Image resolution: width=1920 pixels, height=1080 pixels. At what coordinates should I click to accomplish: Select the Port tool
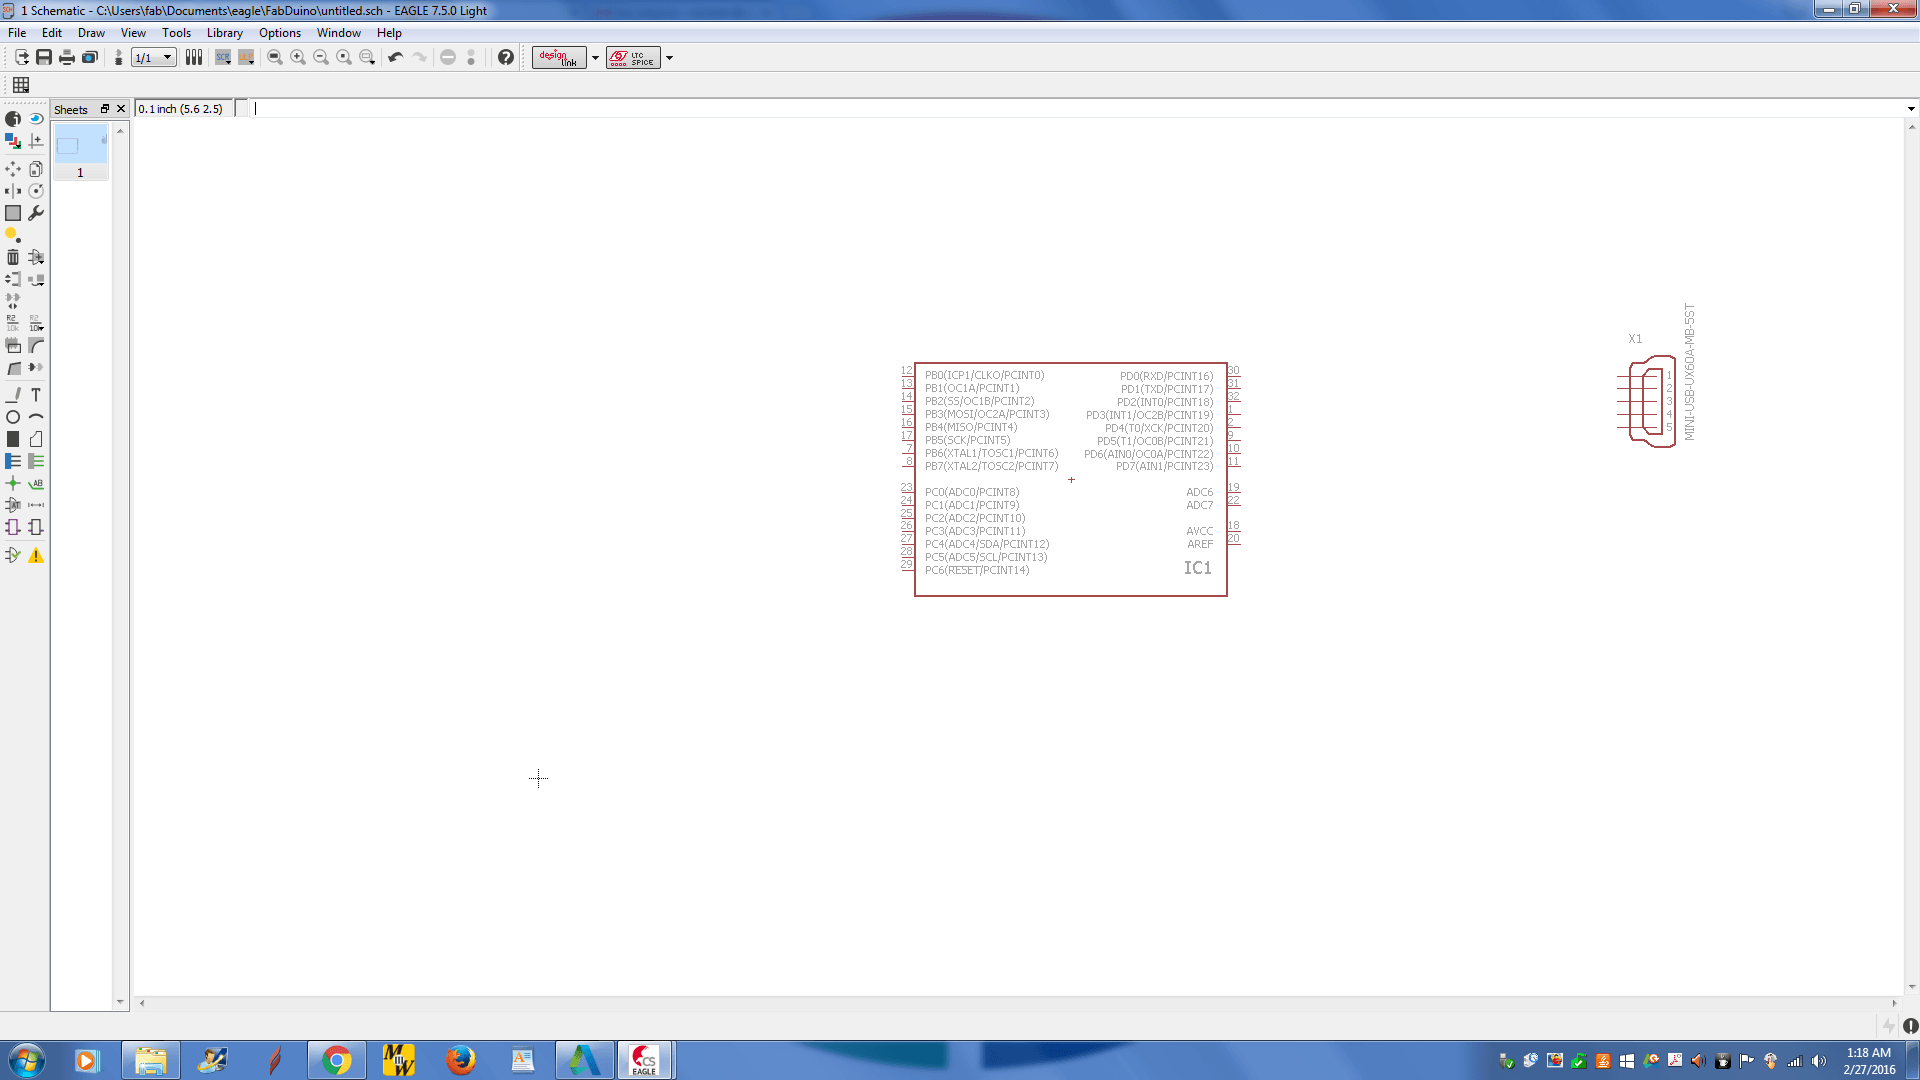[x=36, y=527]
